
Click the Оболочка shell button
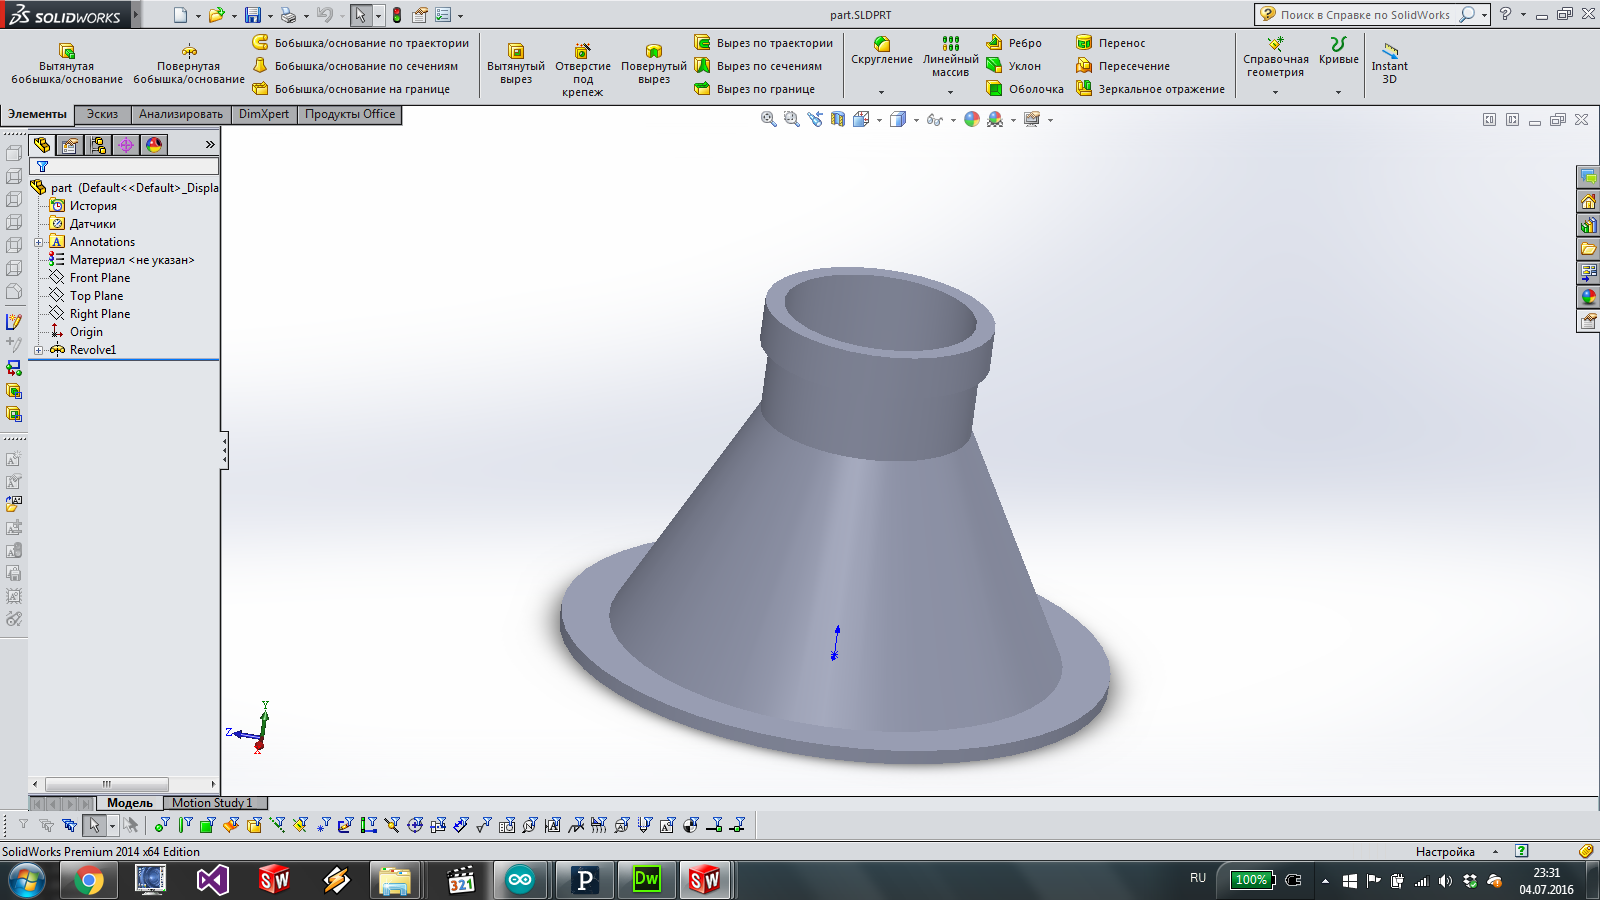tap(1025, 89)
